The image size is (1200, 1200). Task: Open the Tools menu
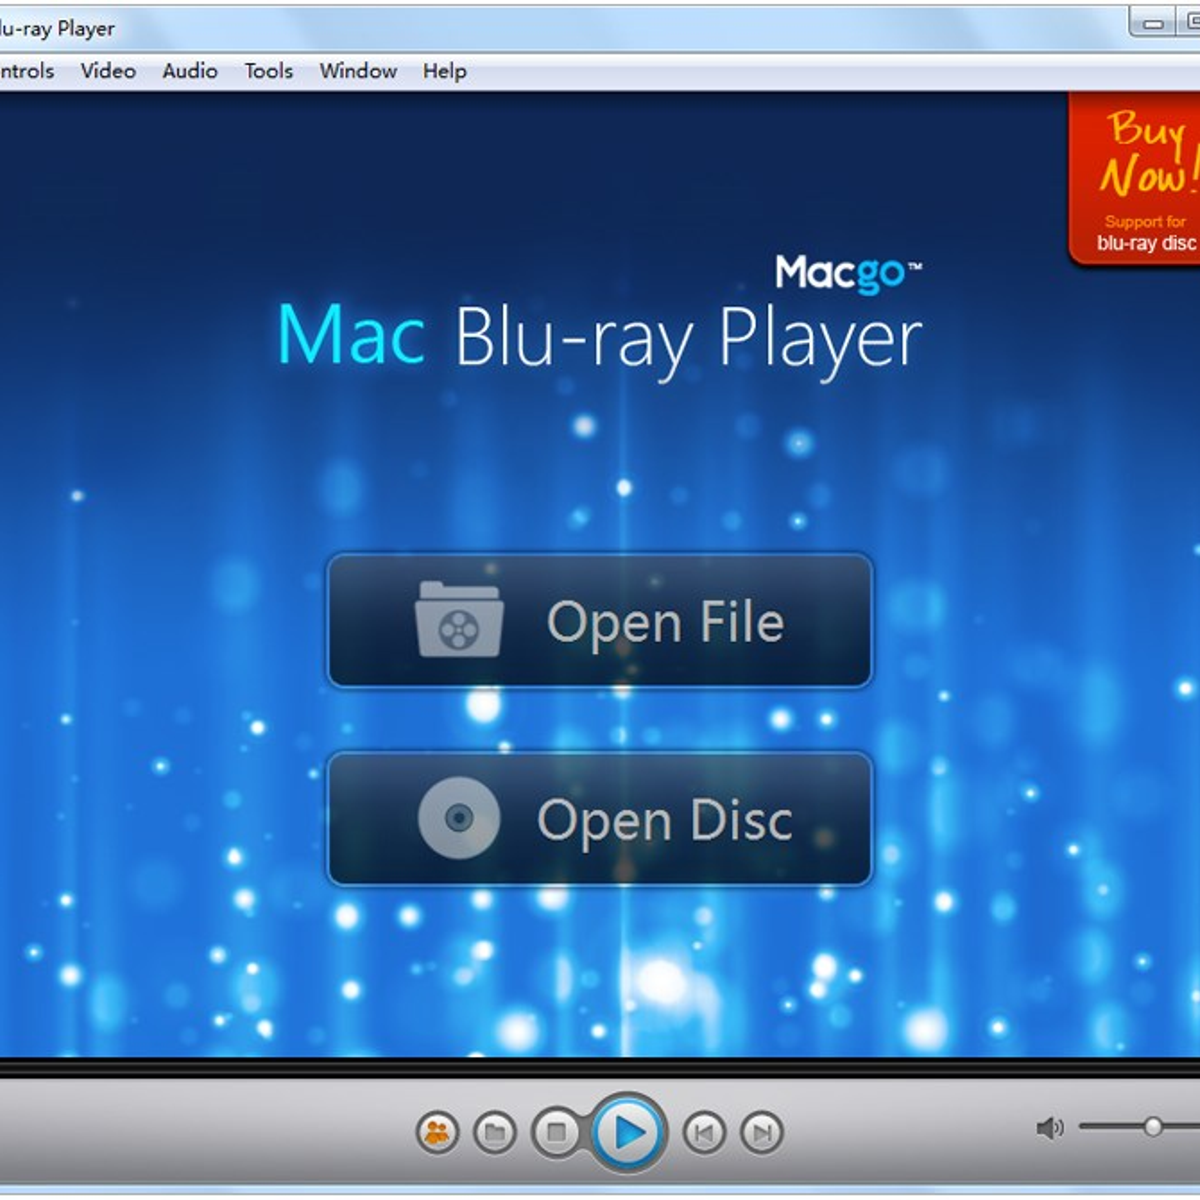[269, 71]
